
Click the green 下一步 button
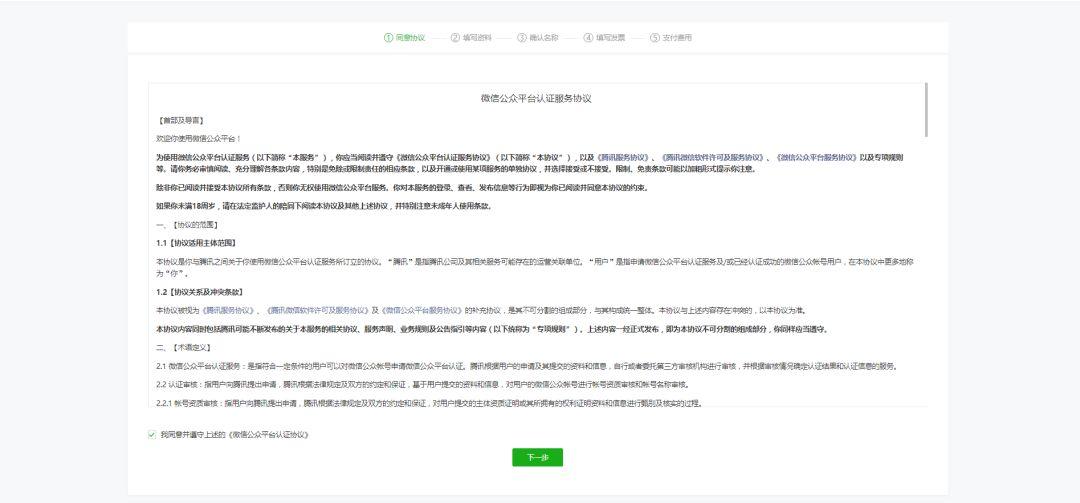(537, 458)
